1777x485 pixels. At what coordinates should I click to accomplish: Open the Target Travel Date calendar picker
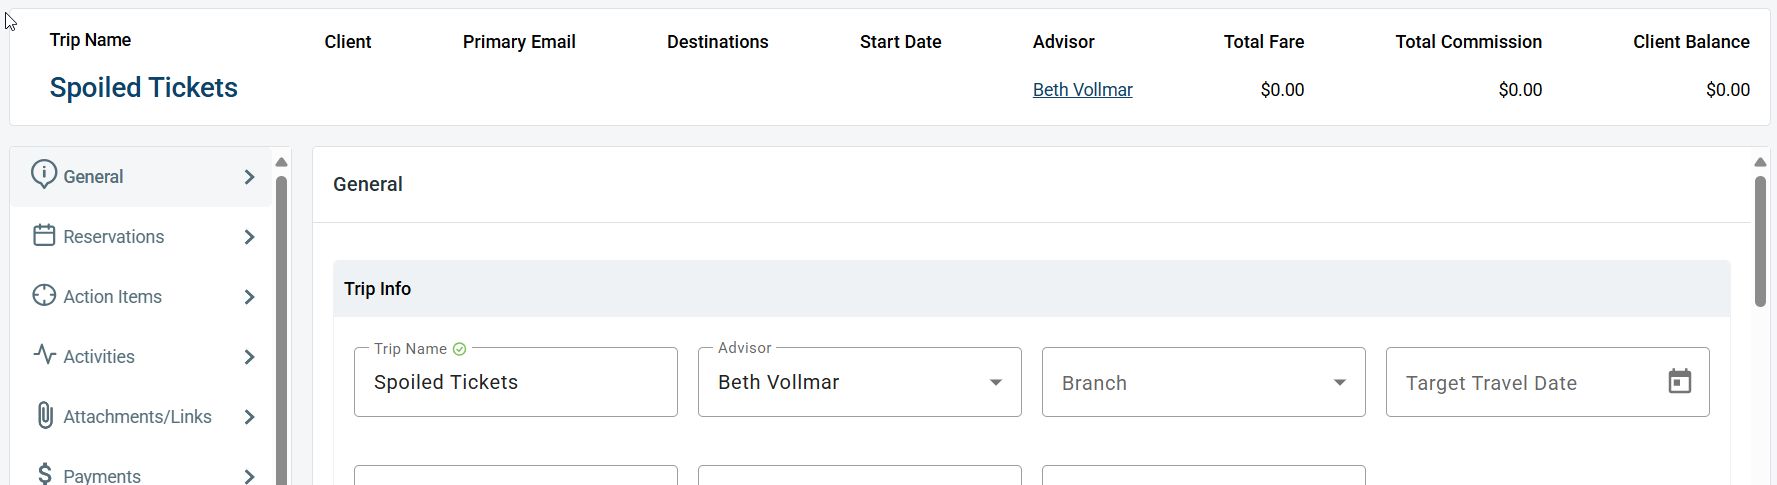(1679, 381)
